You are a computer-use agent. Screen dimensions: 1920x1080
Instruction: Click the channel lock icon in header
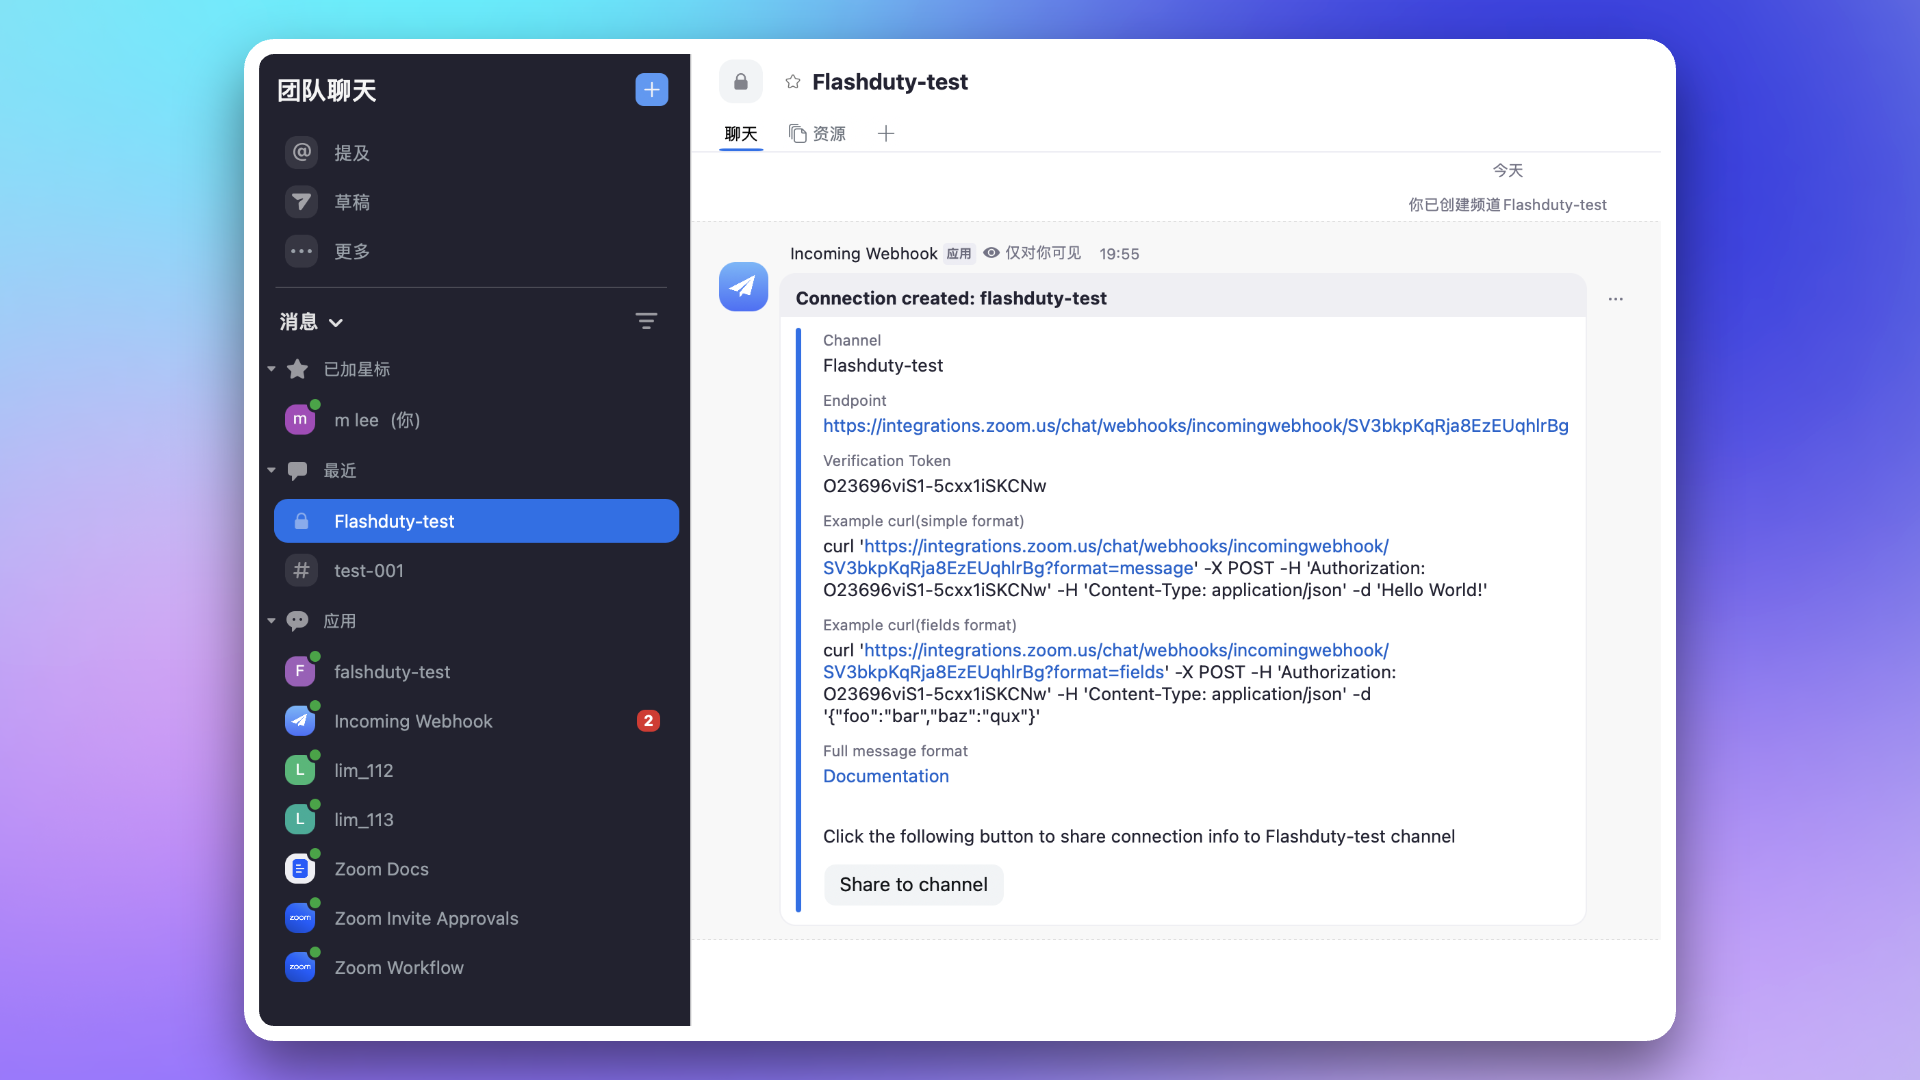[741, 82]
